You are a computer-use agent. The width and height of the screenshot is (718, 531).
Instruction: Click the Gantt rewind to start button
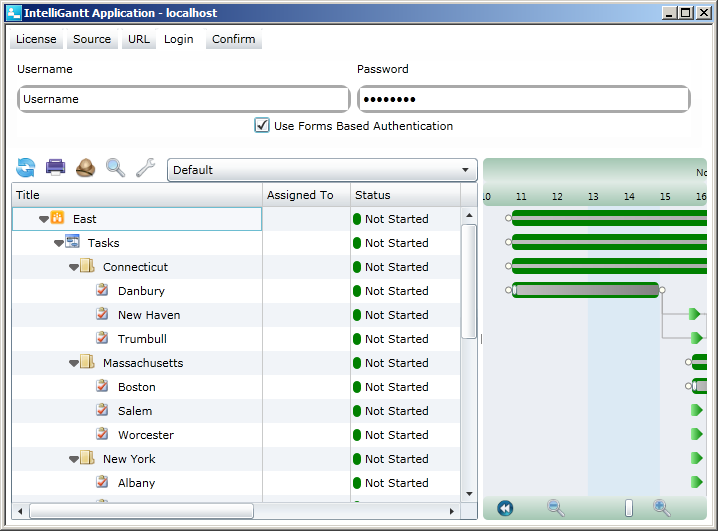[505, 508]
